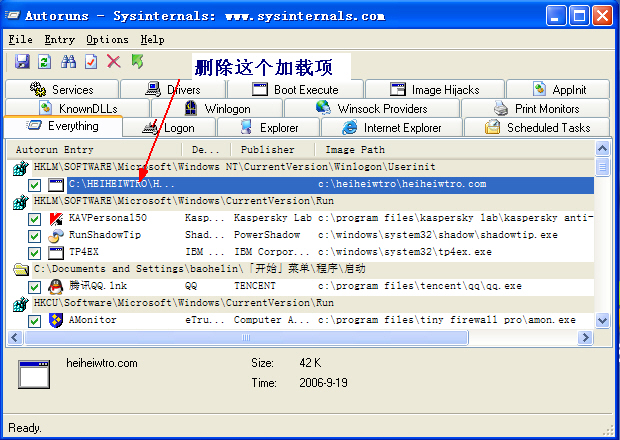Toggle the TP4EX checkbox

pos(34,253)
